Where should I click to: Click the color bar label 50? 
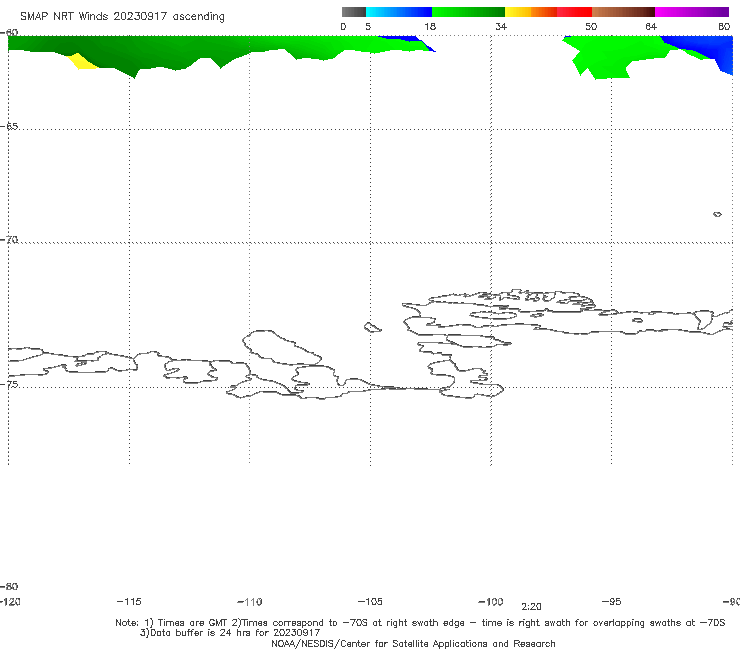(x=591, y=27)
